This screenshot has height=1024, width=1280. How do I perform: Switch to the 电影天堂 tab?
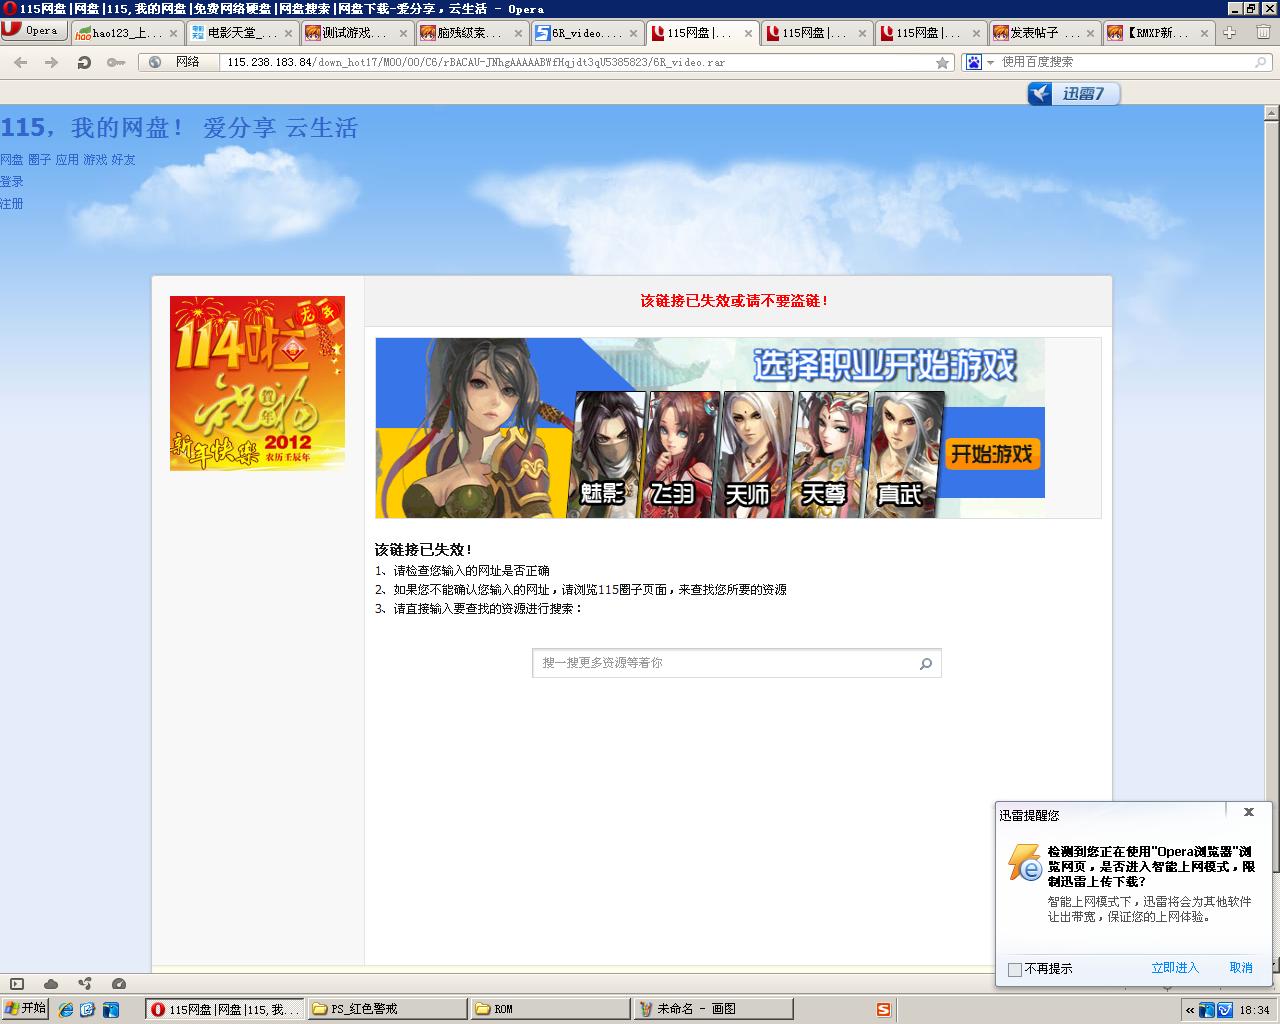click(241, 33)
